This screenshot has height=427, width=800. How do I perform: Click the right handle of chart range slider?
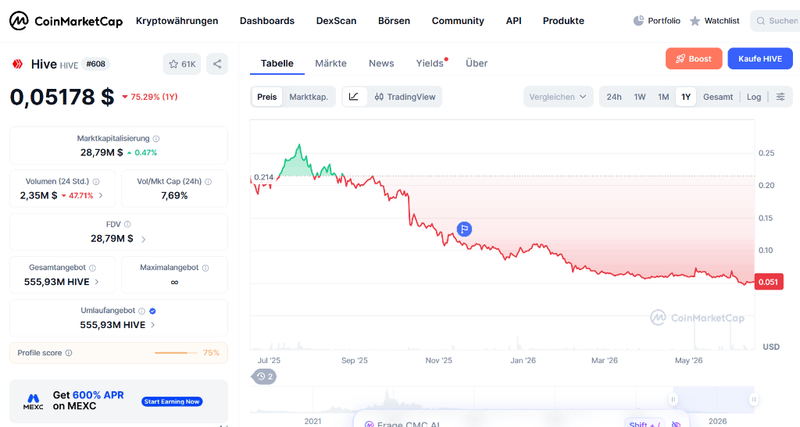753,399
